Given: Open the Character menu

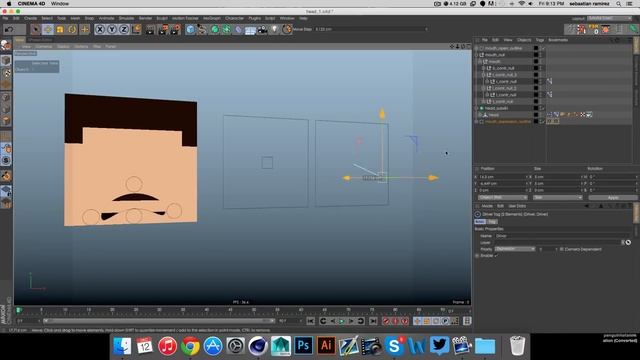Looking at the screenshot, I should click(x=234, y=18).
